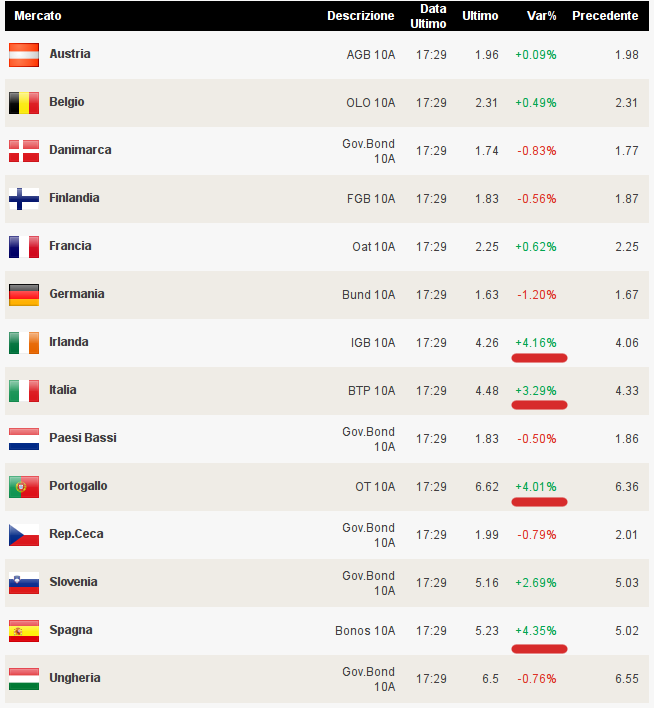Click the Danimarca flag icon

24,151
